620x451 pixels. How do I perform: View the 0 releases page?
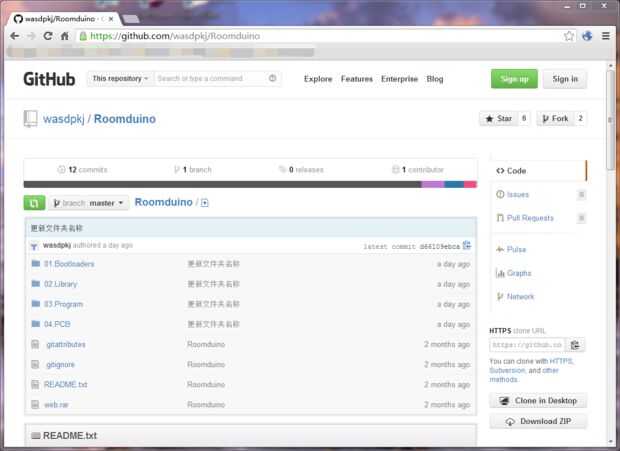click(301, 170)
